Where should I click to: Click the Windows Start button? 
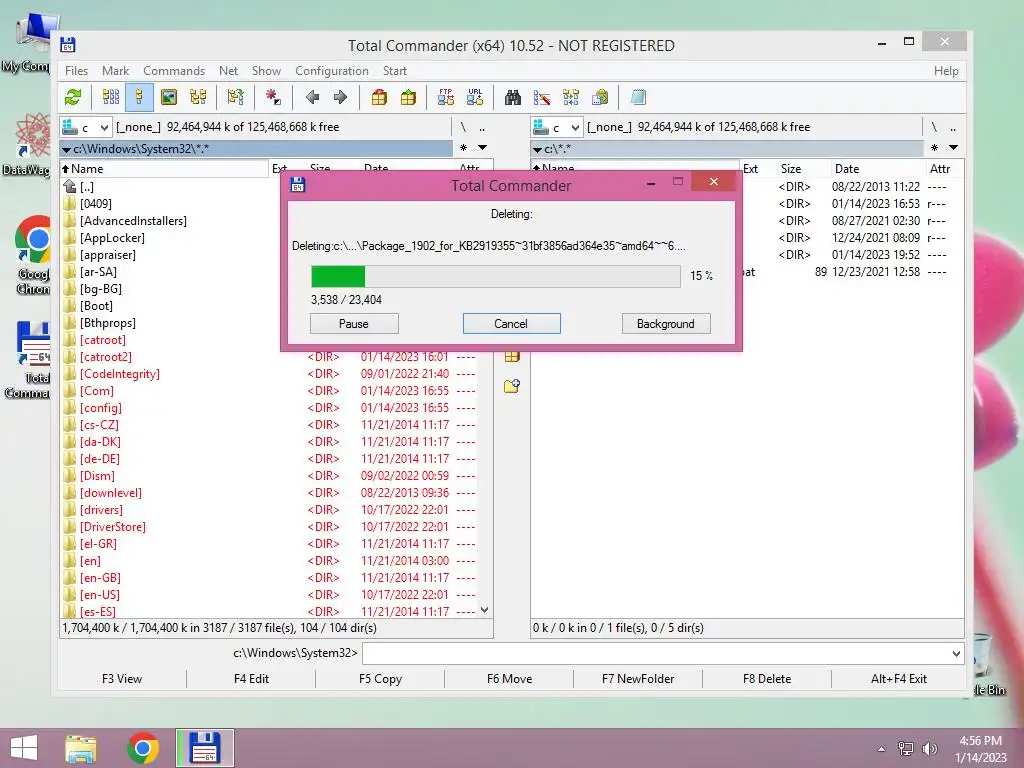click(x=24, y=748)
